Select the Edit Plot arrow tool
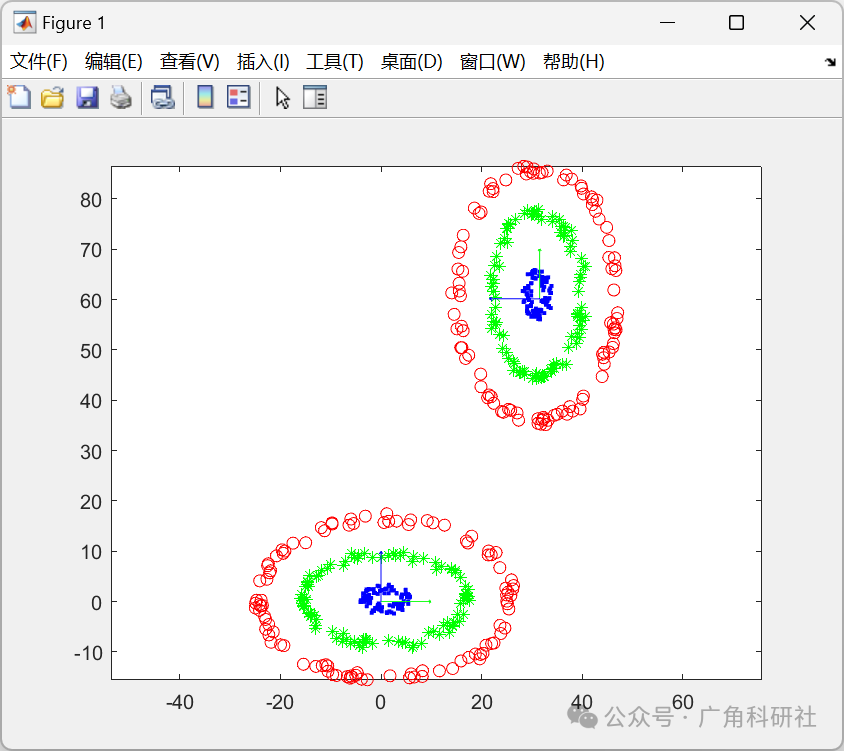Image resolution: width=844 pixels, height=751 pixels. [282, 97]
